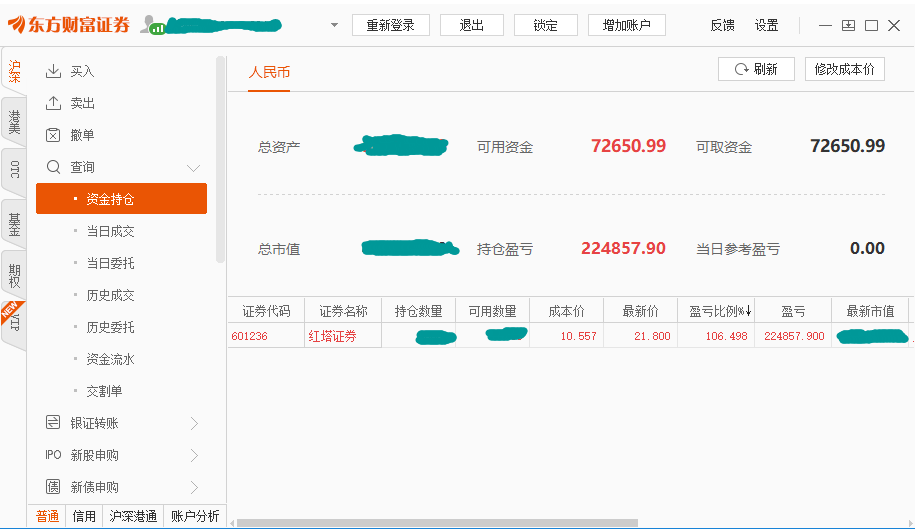915x529 pixels.
Task: Open the account selector dropdown arrow
Action: (334, 25)
